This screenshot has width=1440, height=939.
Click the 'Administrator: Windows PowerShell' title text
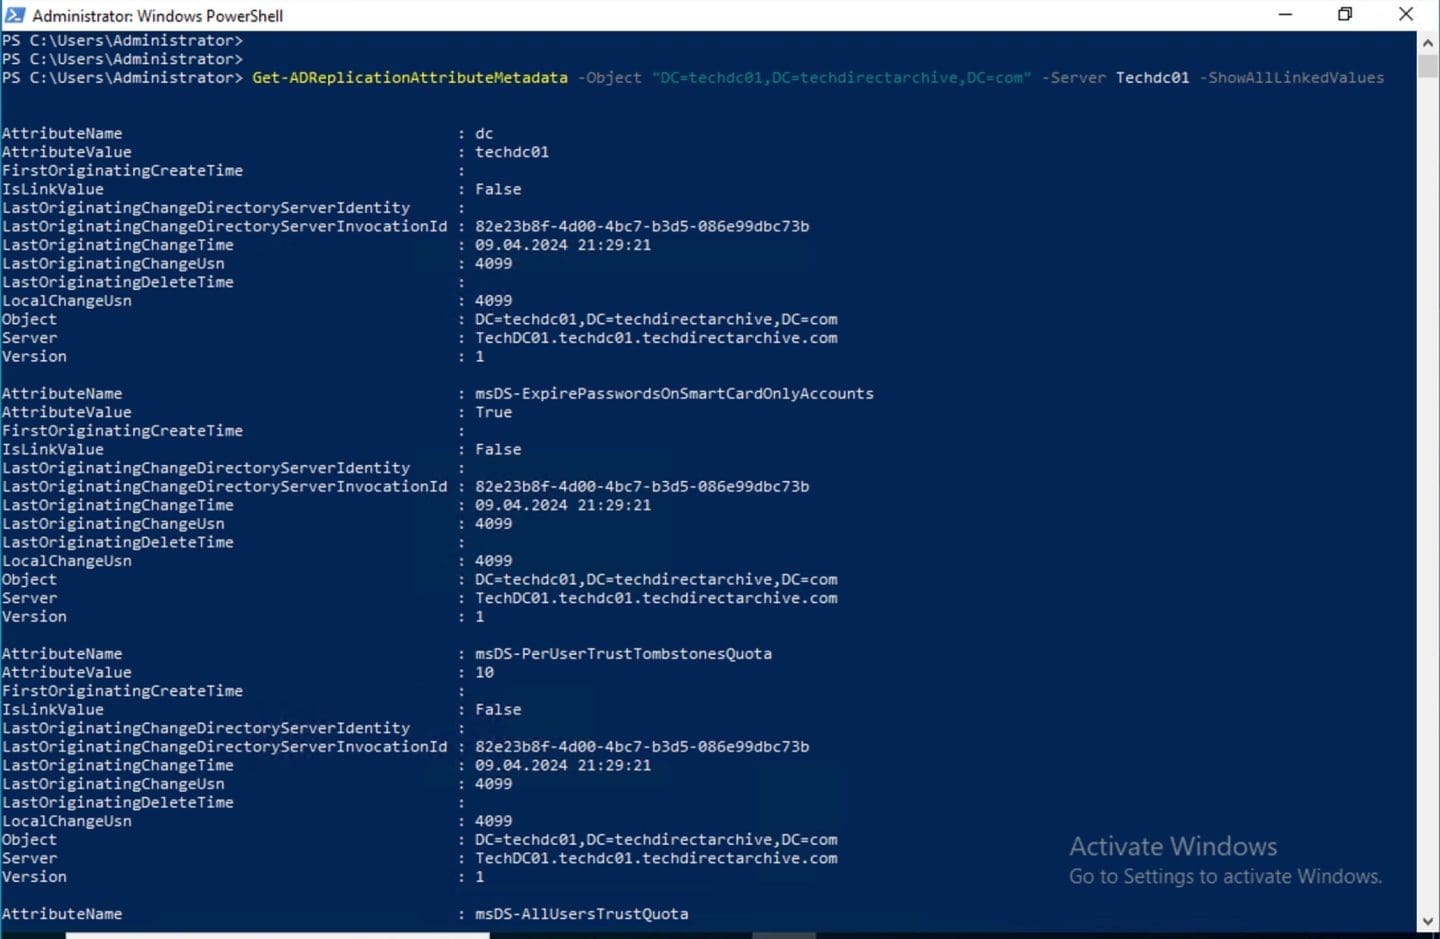(157, 16)
